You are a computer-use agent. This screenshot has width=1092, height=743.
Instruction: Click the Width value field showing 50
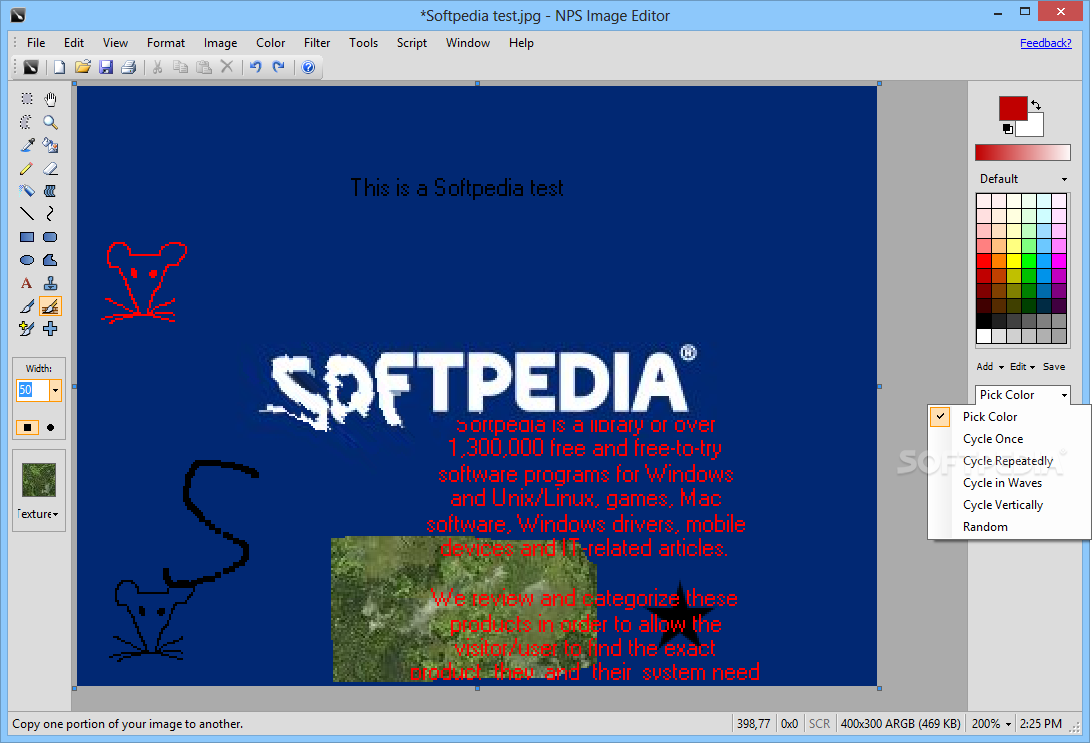click(x=33, y=390)
